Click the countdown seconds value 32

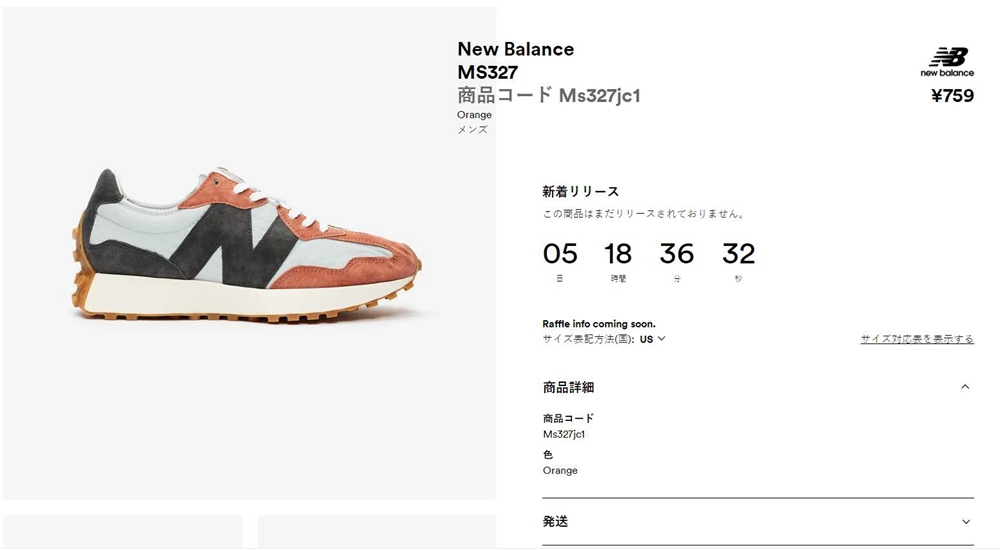739,254
